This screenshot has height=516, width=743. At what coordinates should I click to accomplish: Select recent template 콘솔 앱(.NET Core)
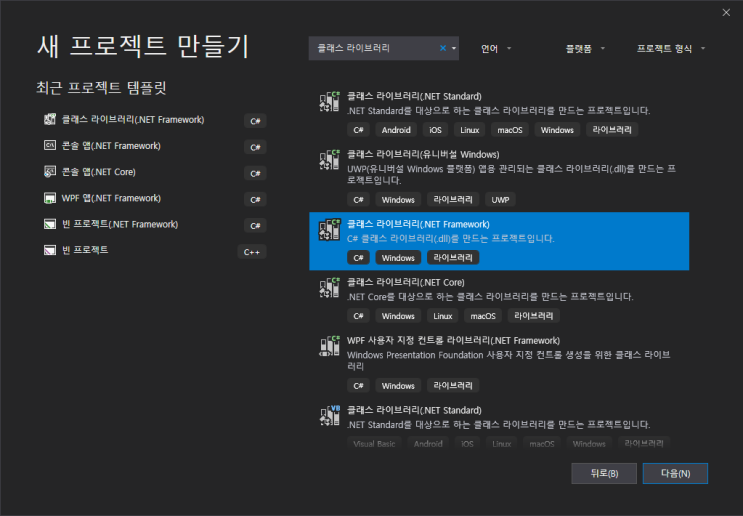(99, 172)
